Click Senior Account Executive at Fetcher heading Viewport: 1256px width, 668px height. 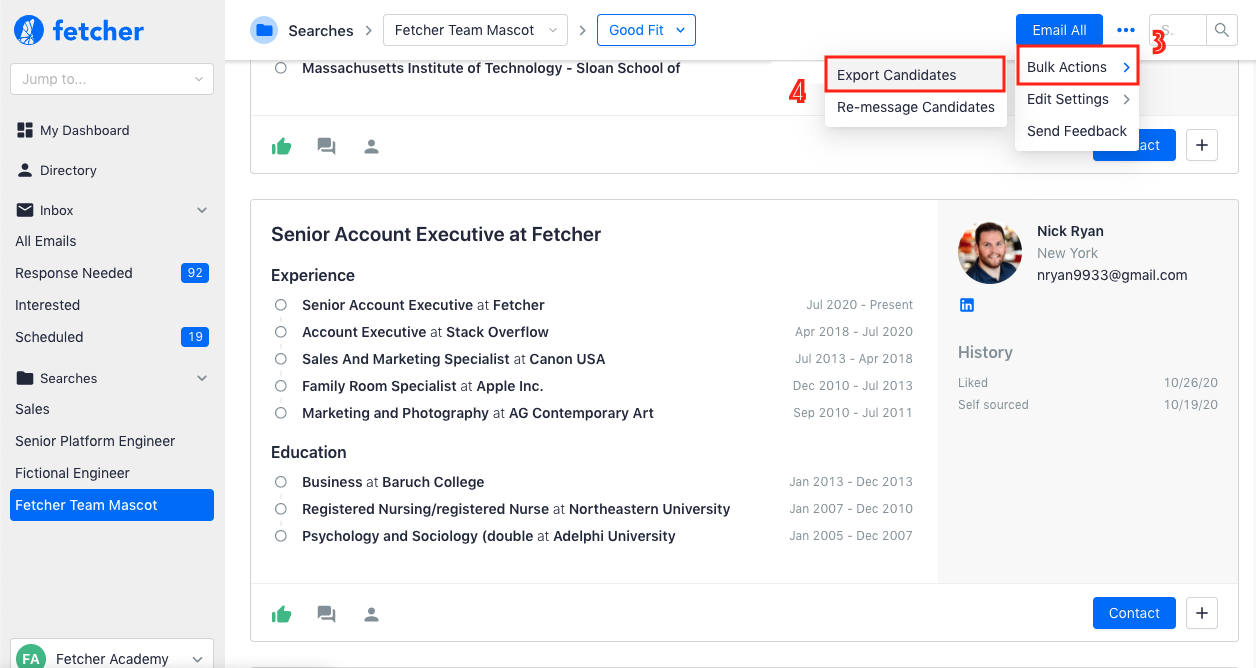pyautogui.click(x=436, y=235)
